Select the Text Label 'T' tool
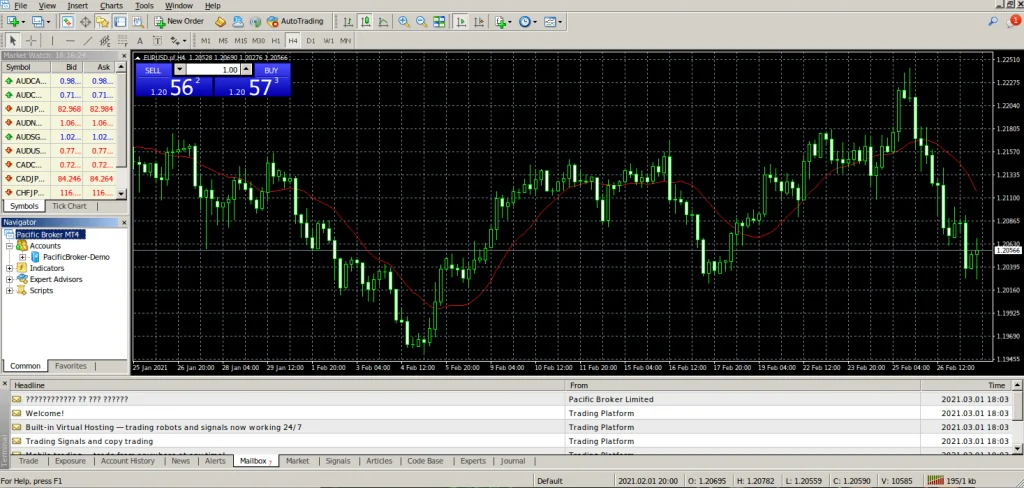 tap(157, 41)
